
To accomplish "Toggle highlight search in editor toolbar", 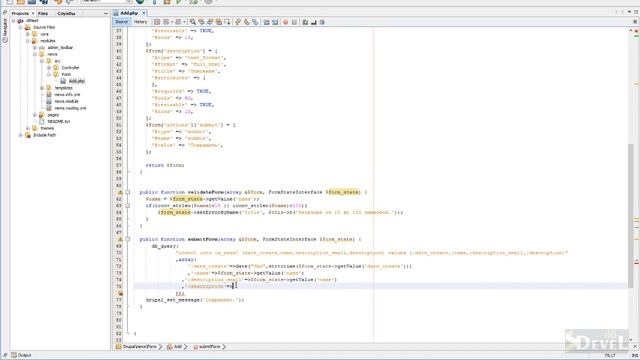I will pyautogui.click(x=219, y=22).
